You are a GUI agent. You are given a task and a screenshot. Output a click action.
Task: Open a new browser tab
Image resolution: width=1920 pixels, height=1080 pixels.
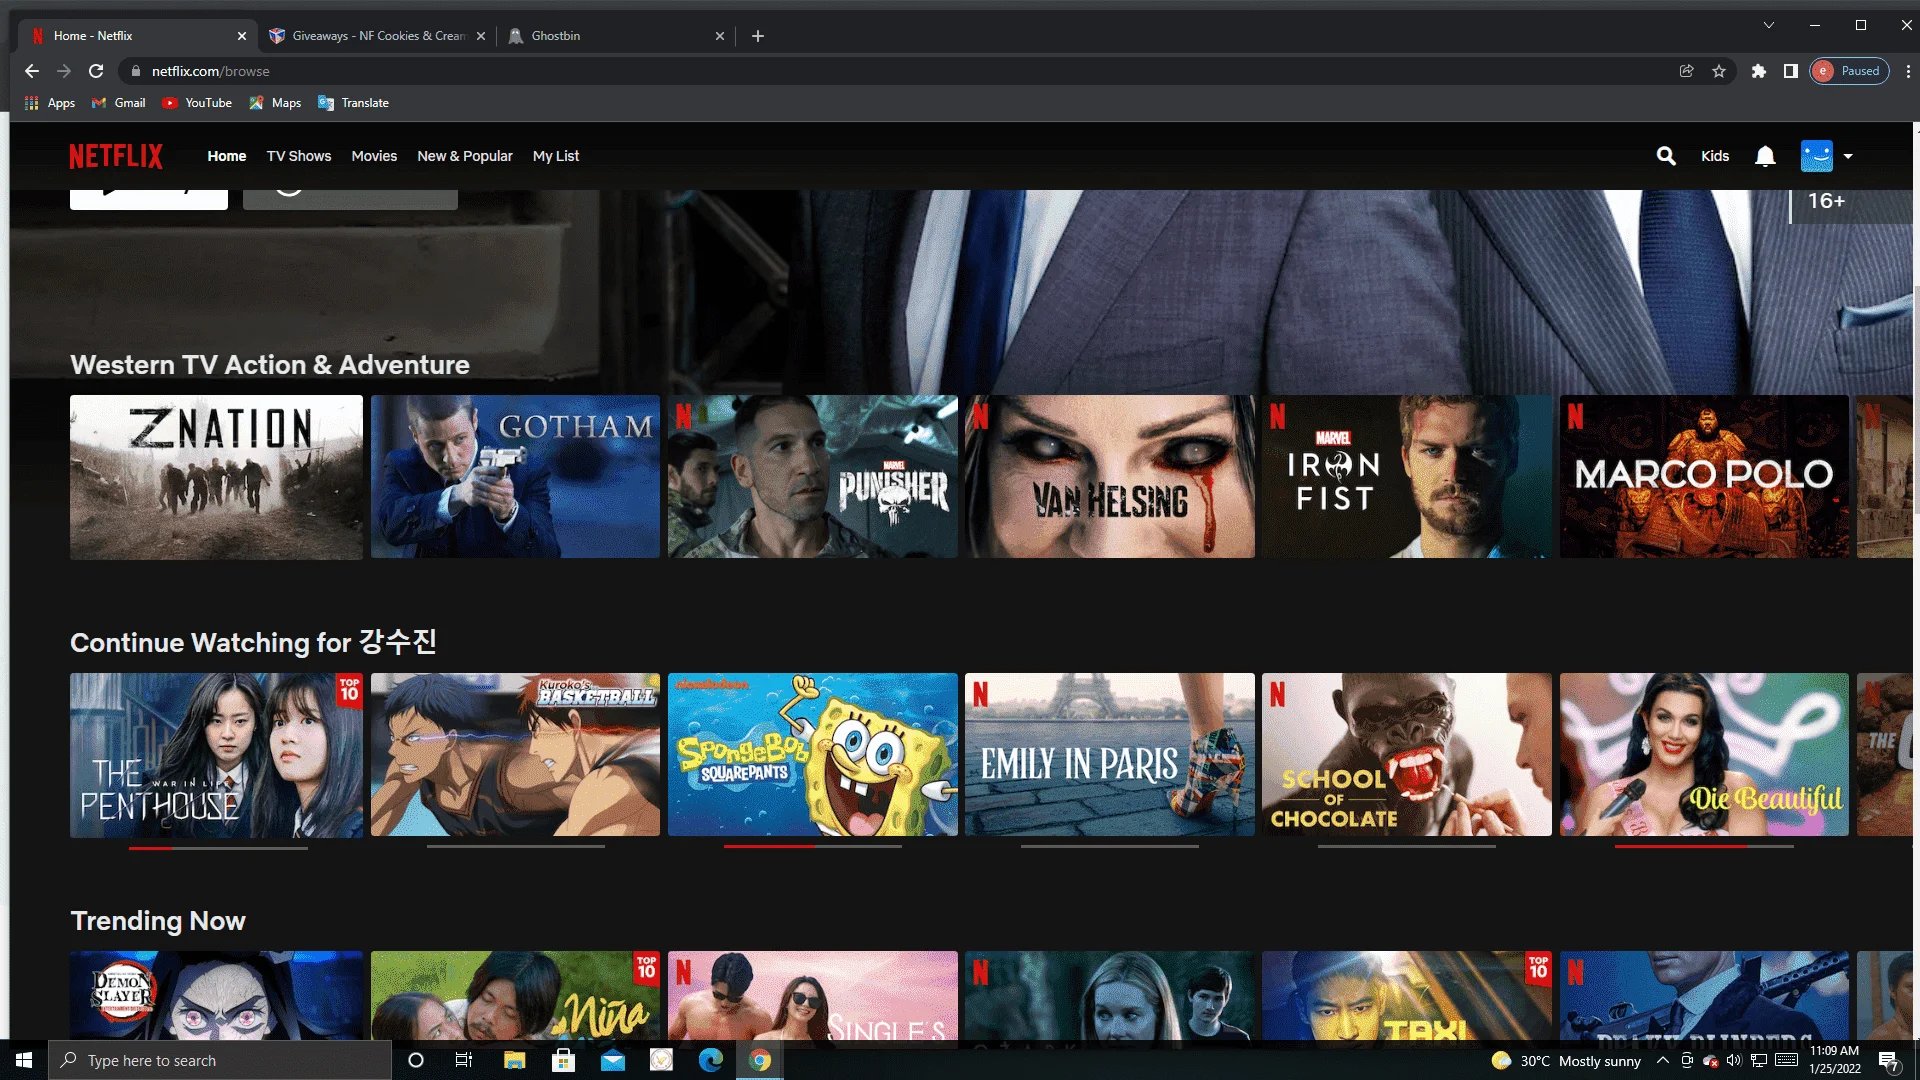click(x=758, y=36)
